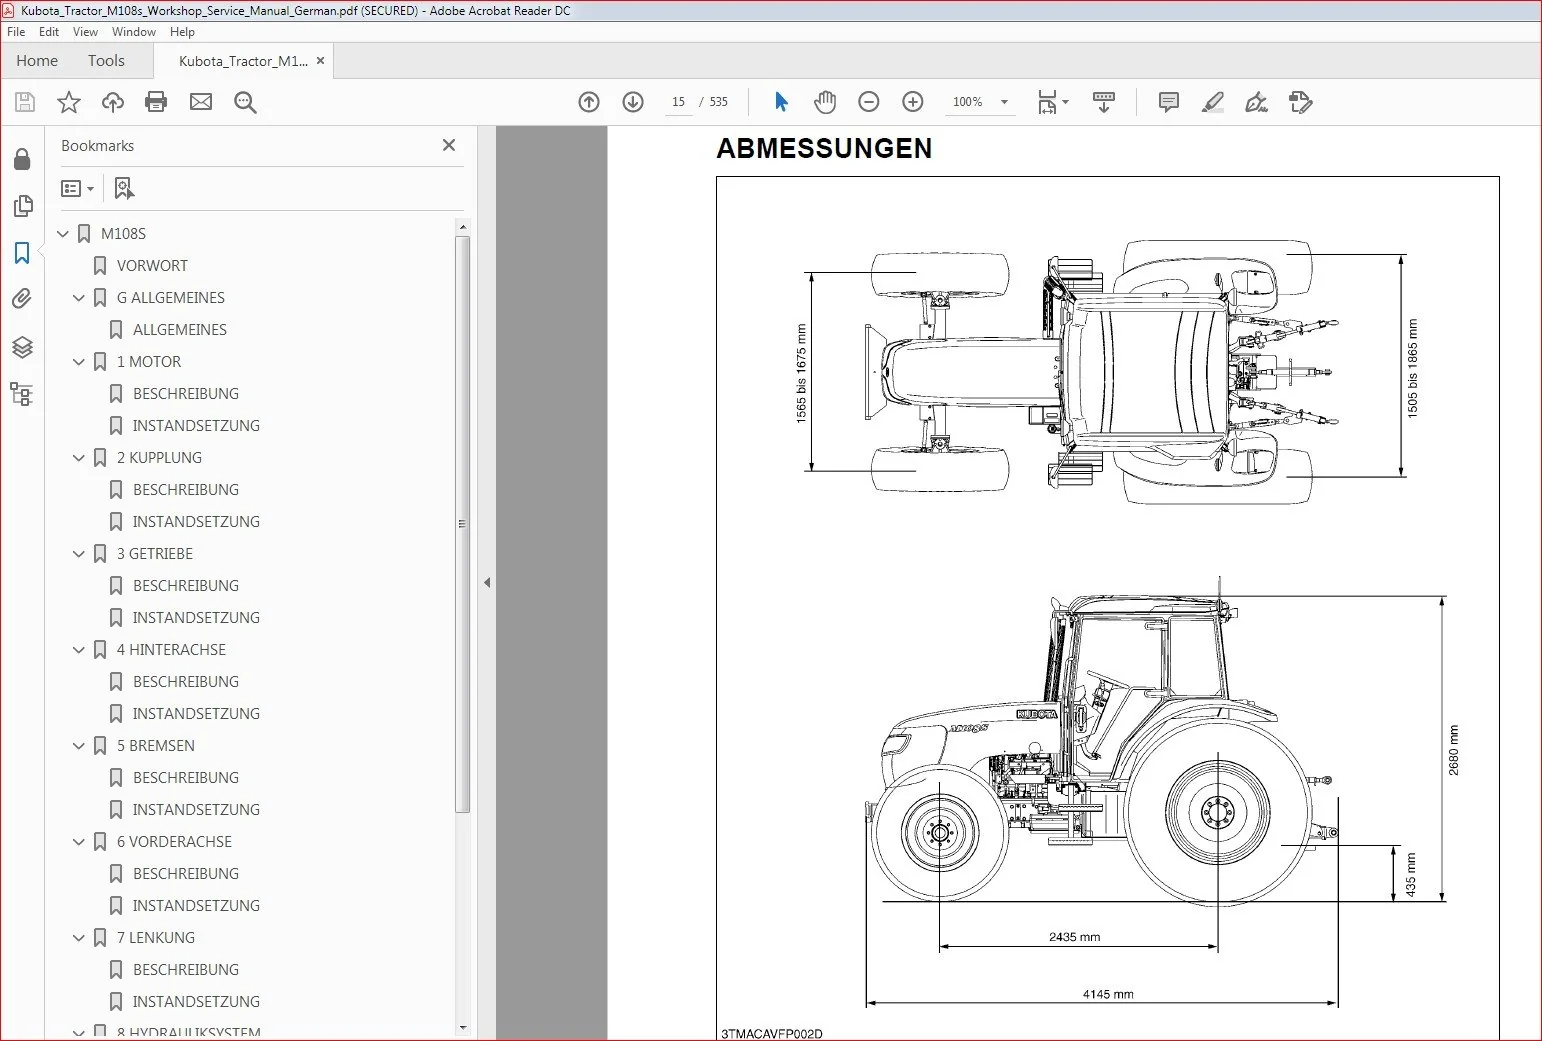This screenshot has height=1041, width=1542.
Task: Click the page number field showing 15
Action: 679,102
